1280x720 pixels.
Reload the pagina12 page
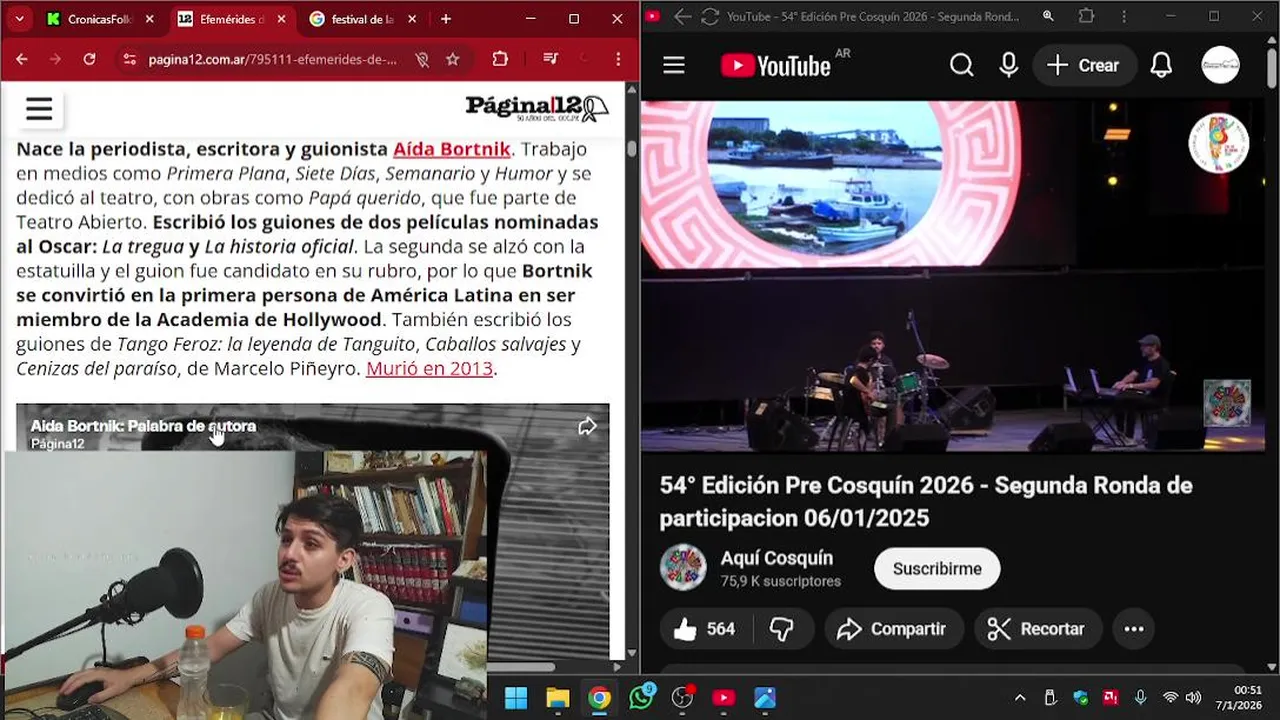(x=89, y=59)
